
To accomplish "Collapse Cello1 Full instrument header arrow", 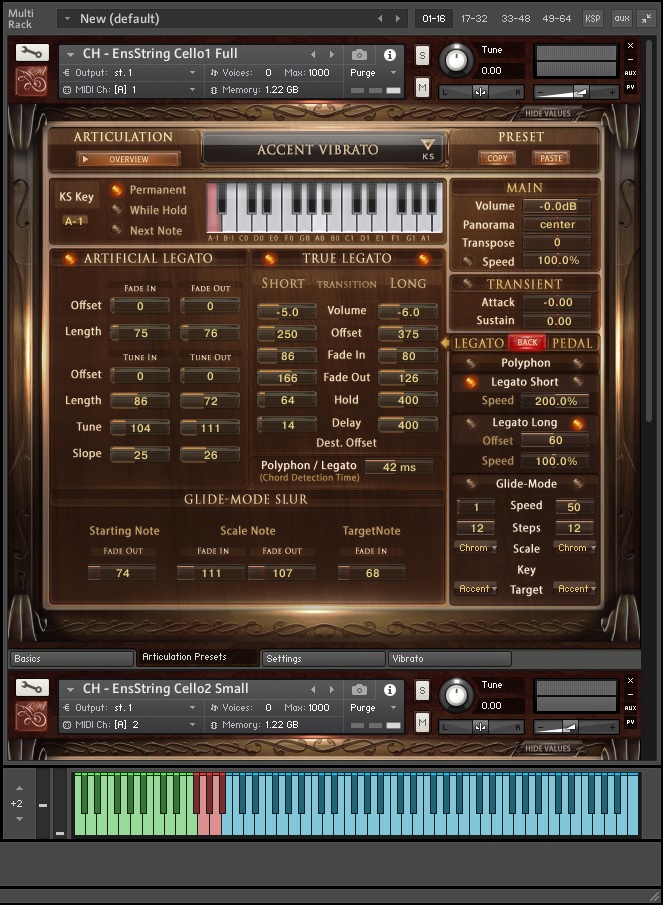I will point(70,55).
